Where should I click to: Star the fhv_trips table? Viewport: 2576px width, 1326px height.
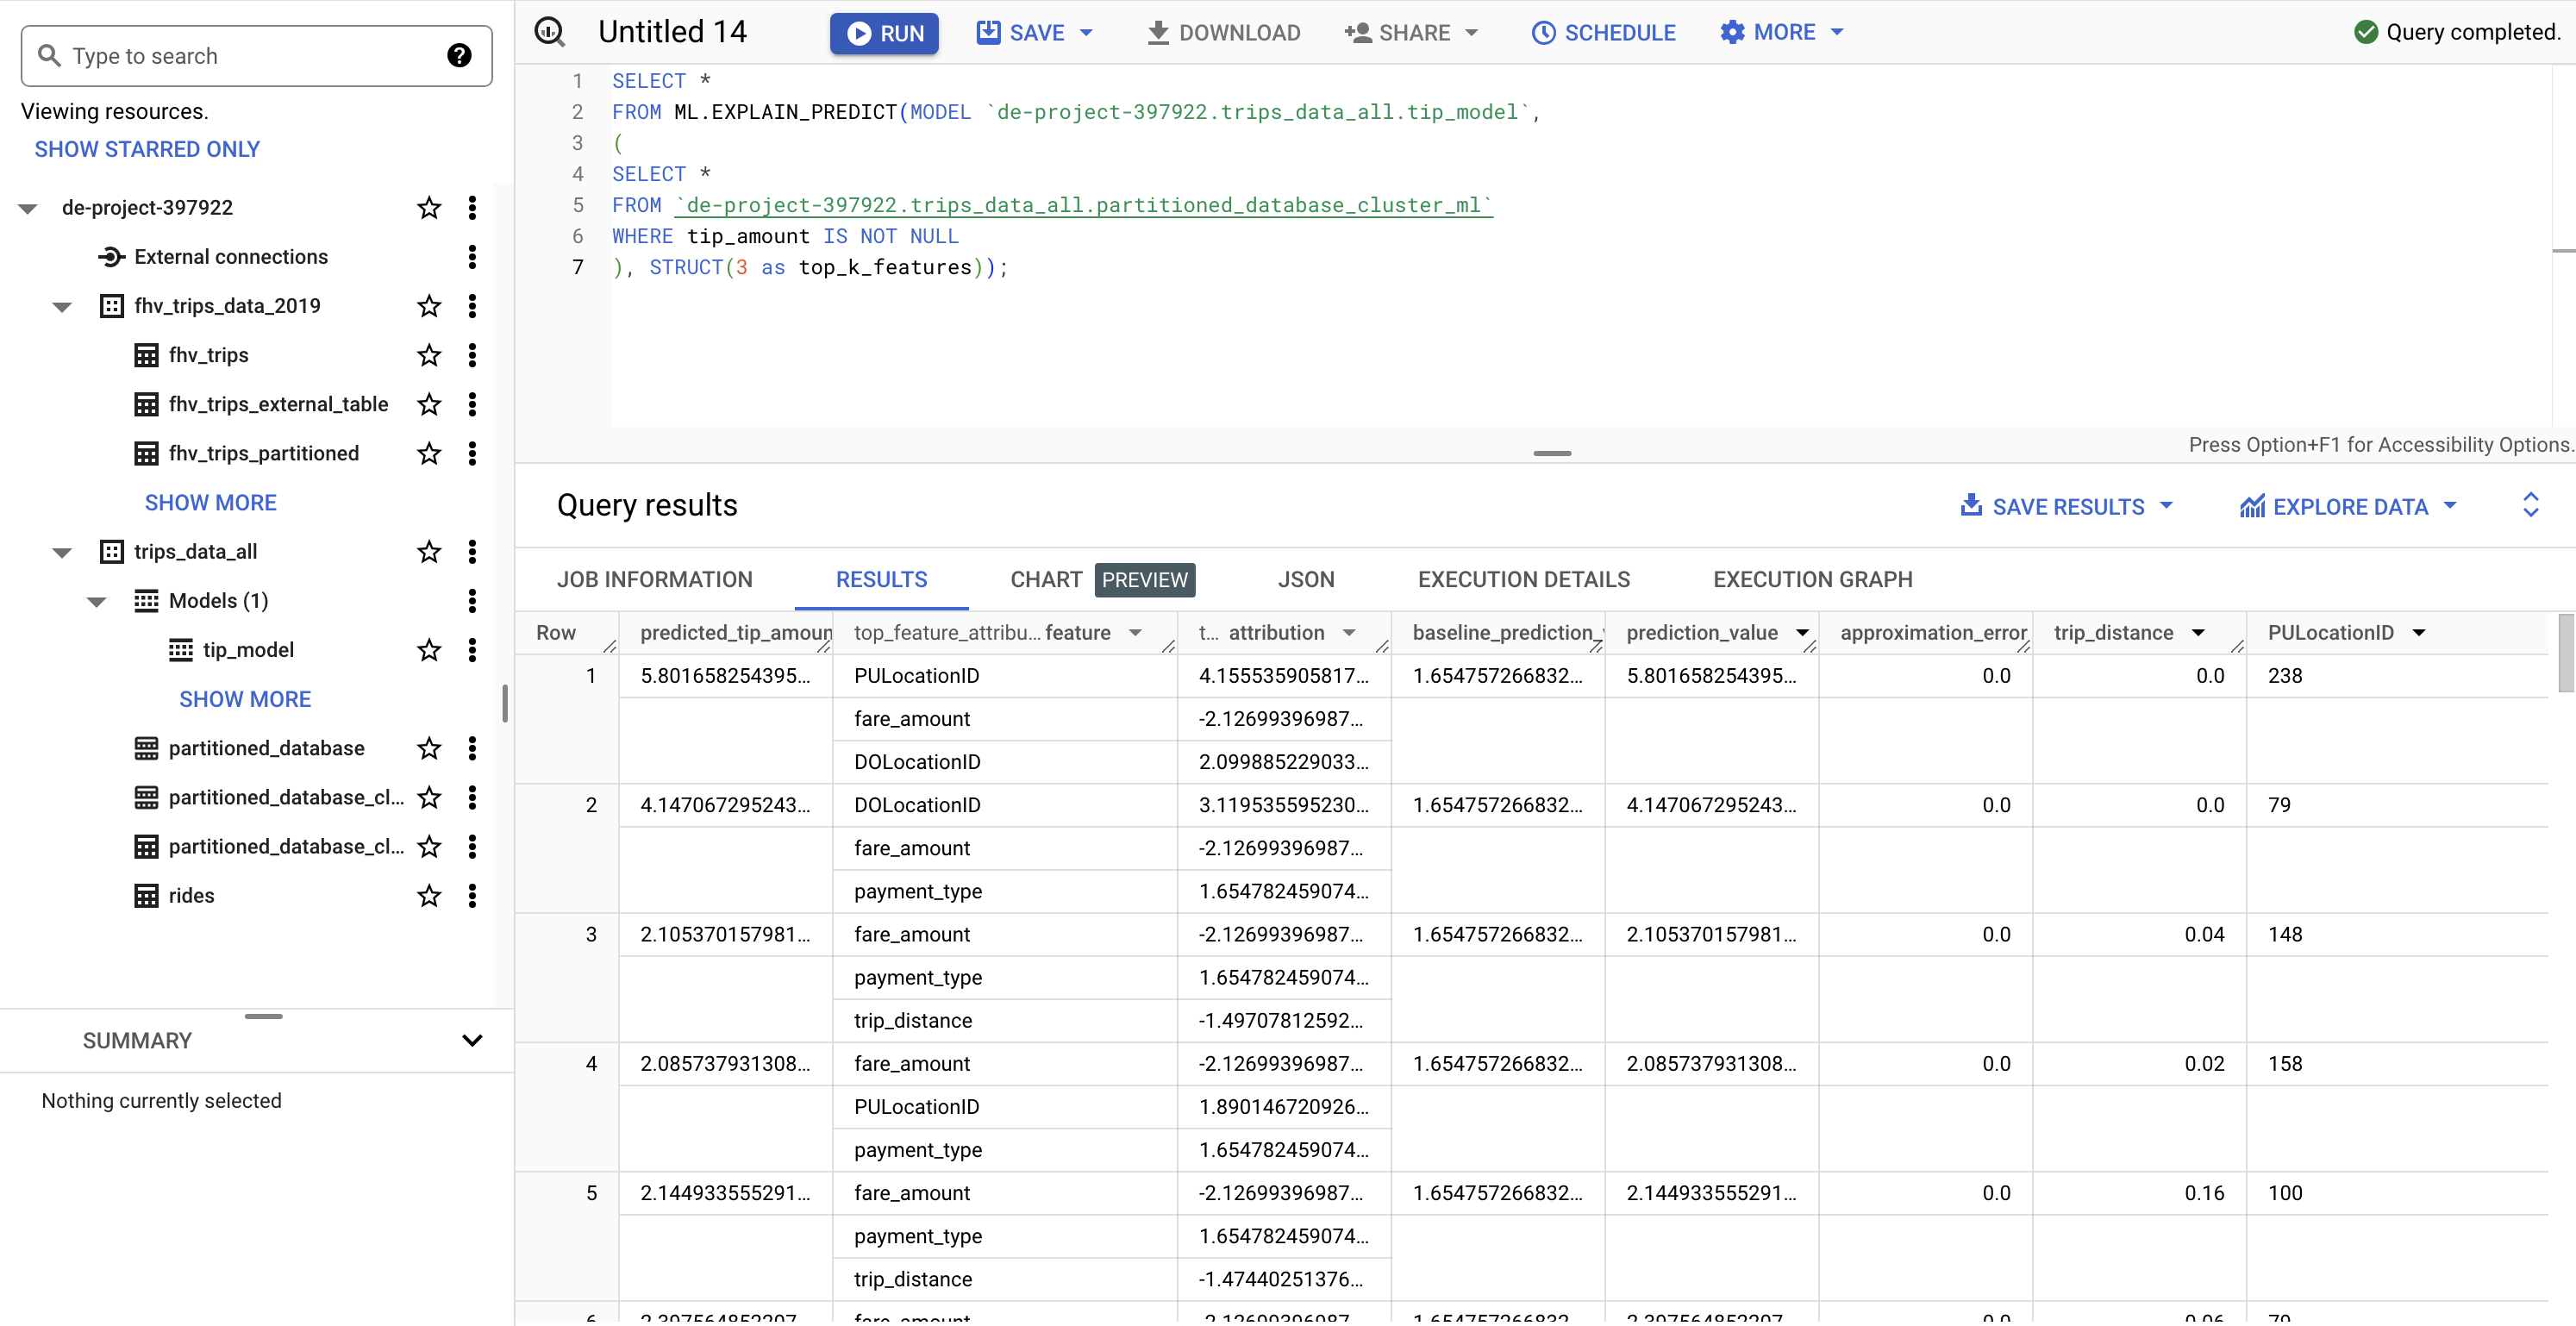click(429, 355)
